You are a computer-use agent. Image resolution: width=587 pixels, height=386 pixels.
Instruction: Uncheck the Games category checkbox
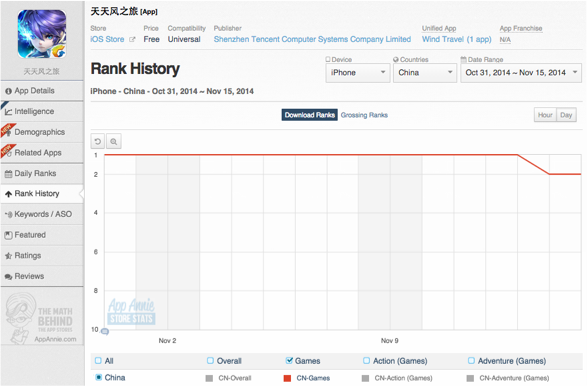click(x=289, y=361)
